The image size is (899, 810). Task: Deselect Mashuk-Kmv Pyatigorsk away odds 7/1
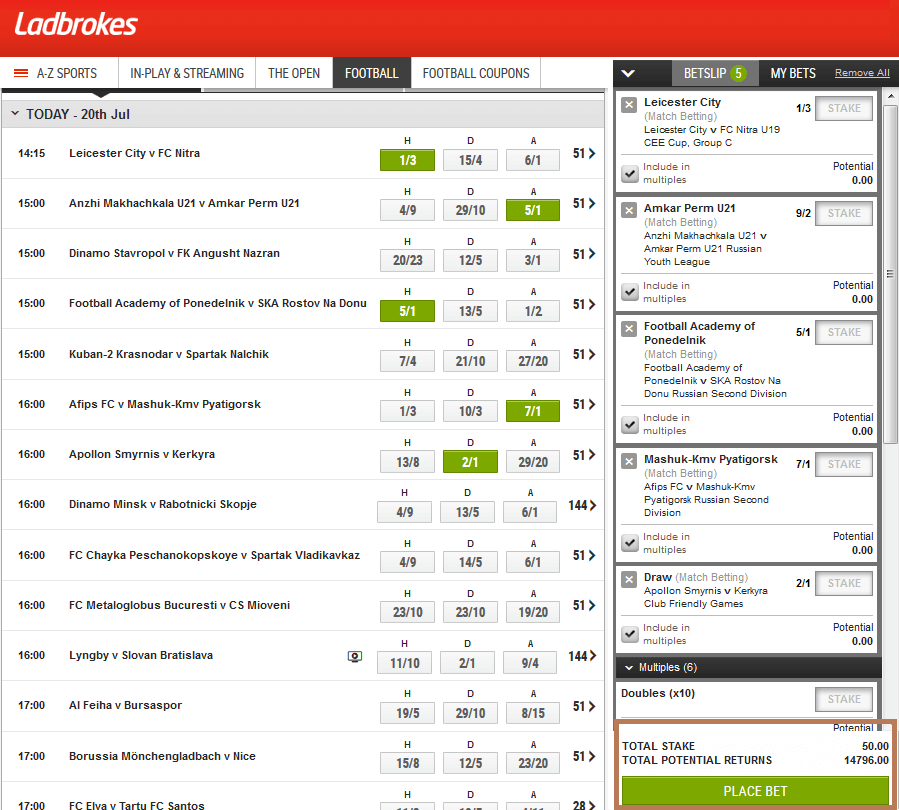pos(533,412)
